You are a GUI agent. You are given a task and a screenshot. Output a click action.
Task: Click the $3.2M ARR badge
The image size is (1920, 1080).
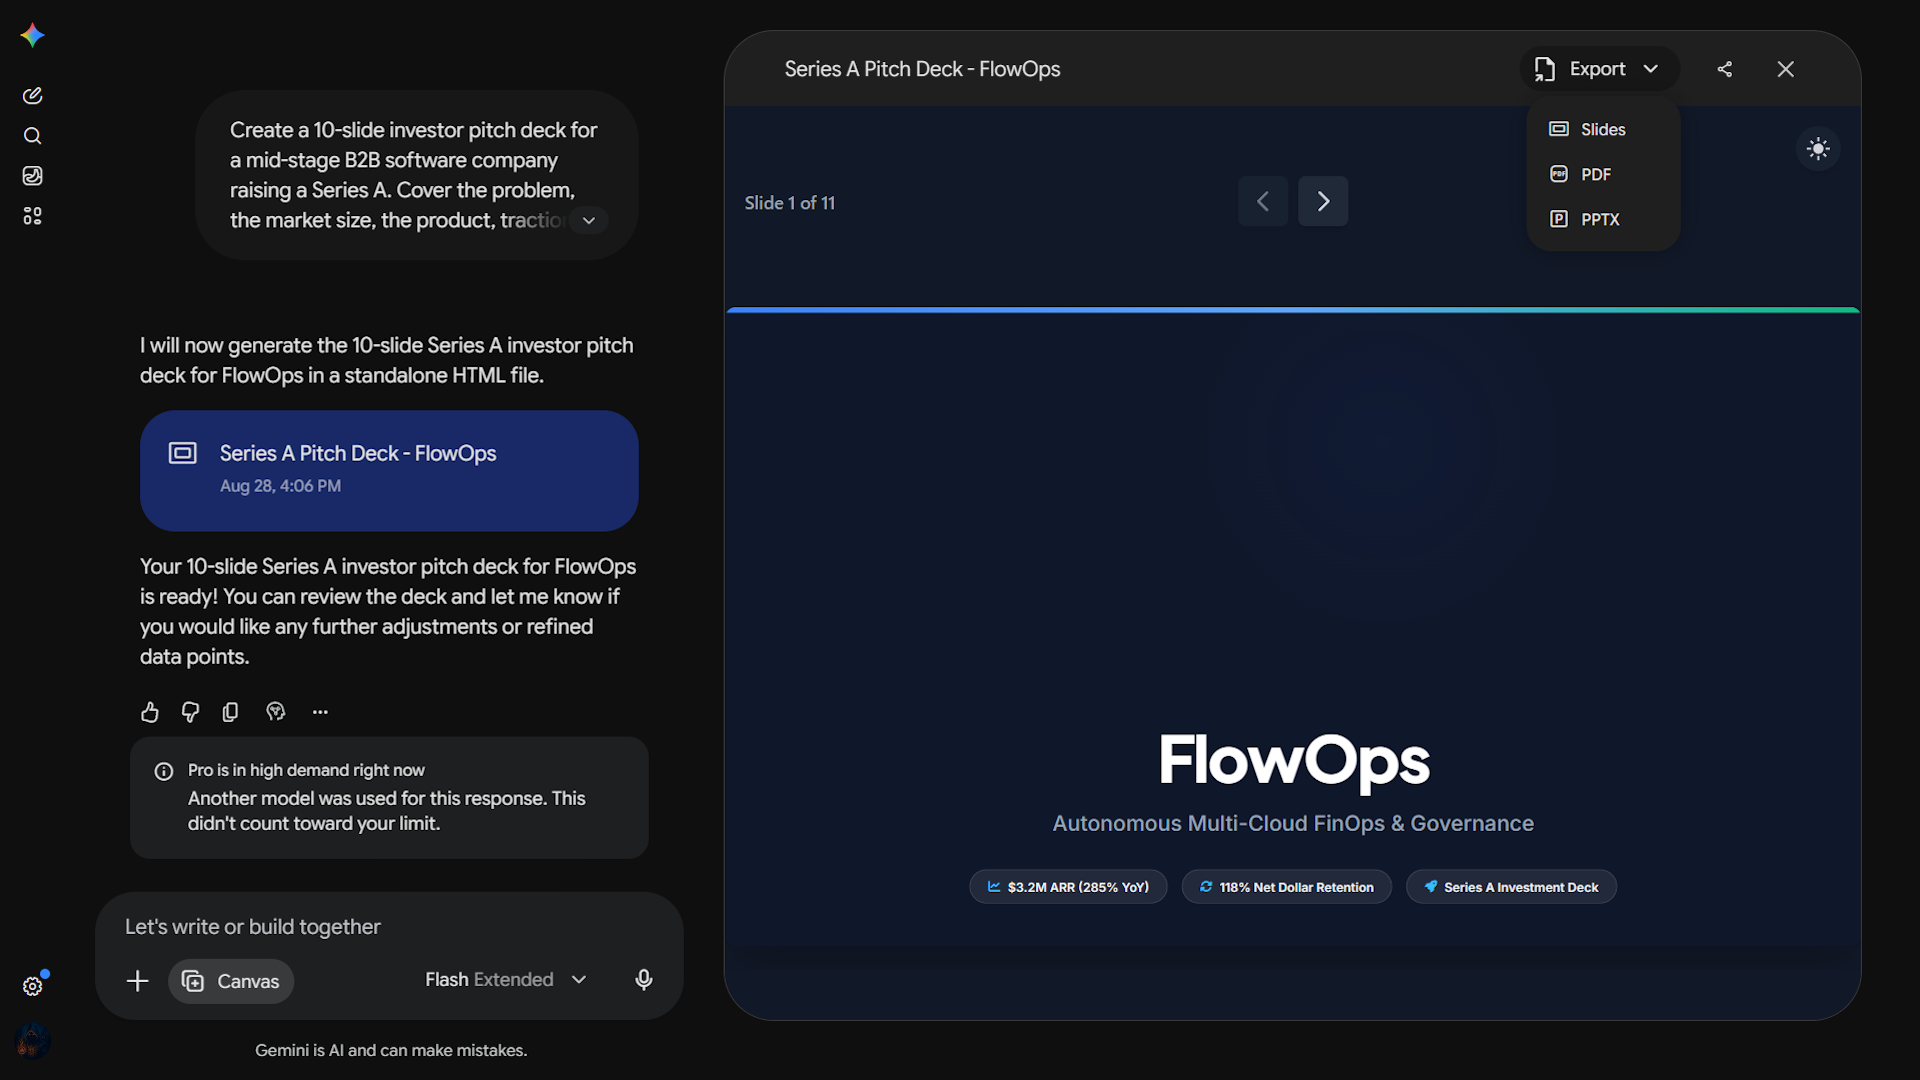pyautogui.click(x=1068, y=887)
